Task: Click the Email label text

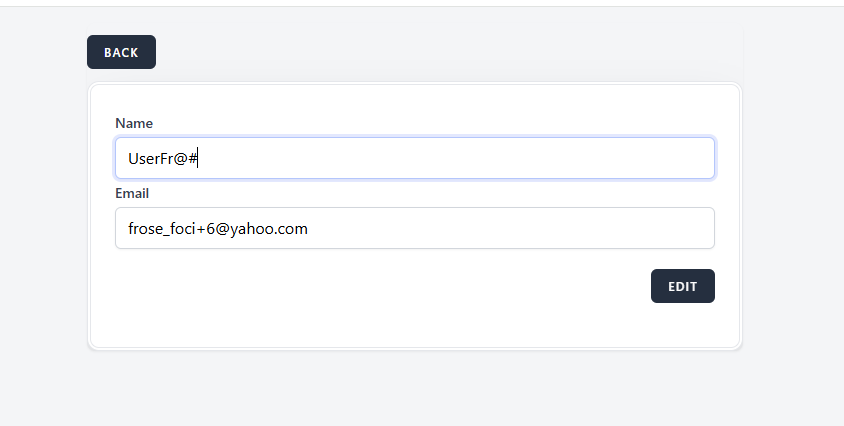Action: point(132,193)
